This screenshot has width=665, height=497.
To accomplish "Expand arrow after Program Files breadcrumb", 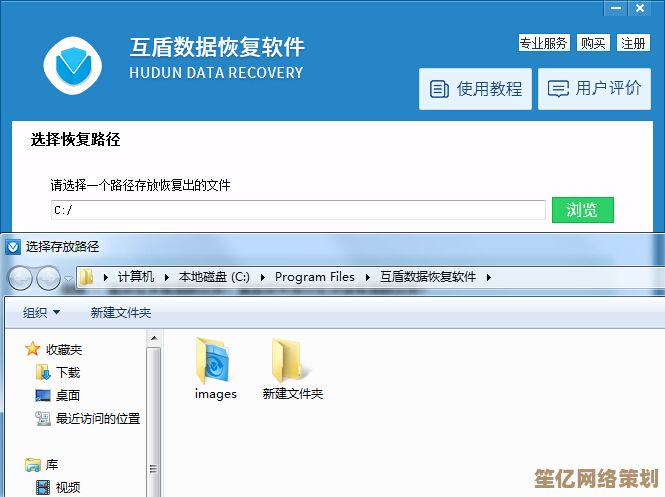I will (x=368, y=277).
